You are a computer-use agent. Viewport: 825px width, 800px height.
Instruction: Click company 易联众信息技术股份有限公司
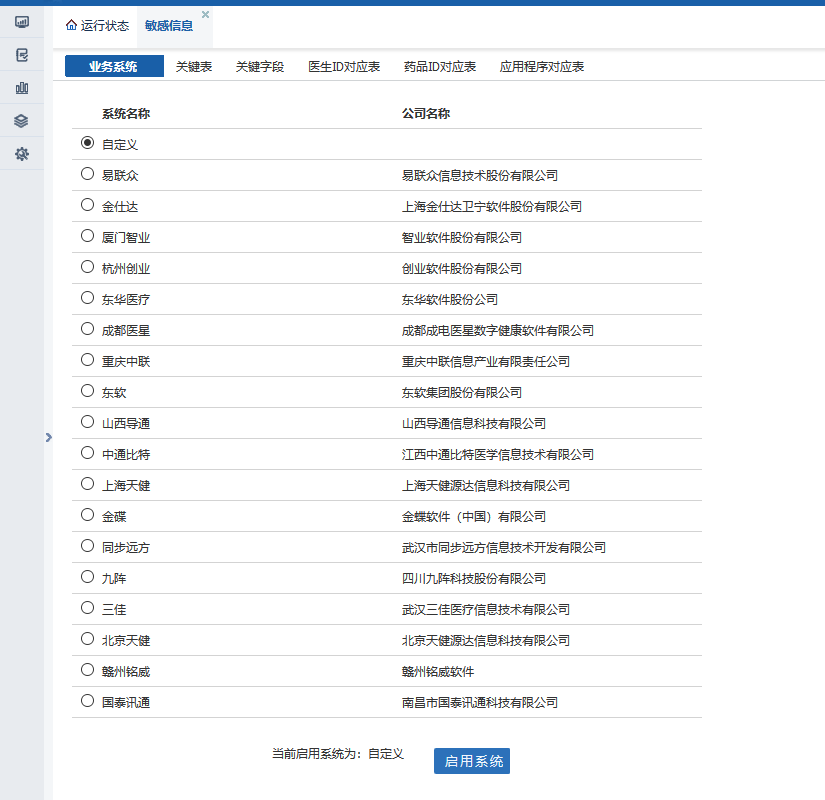coord(479,176)
